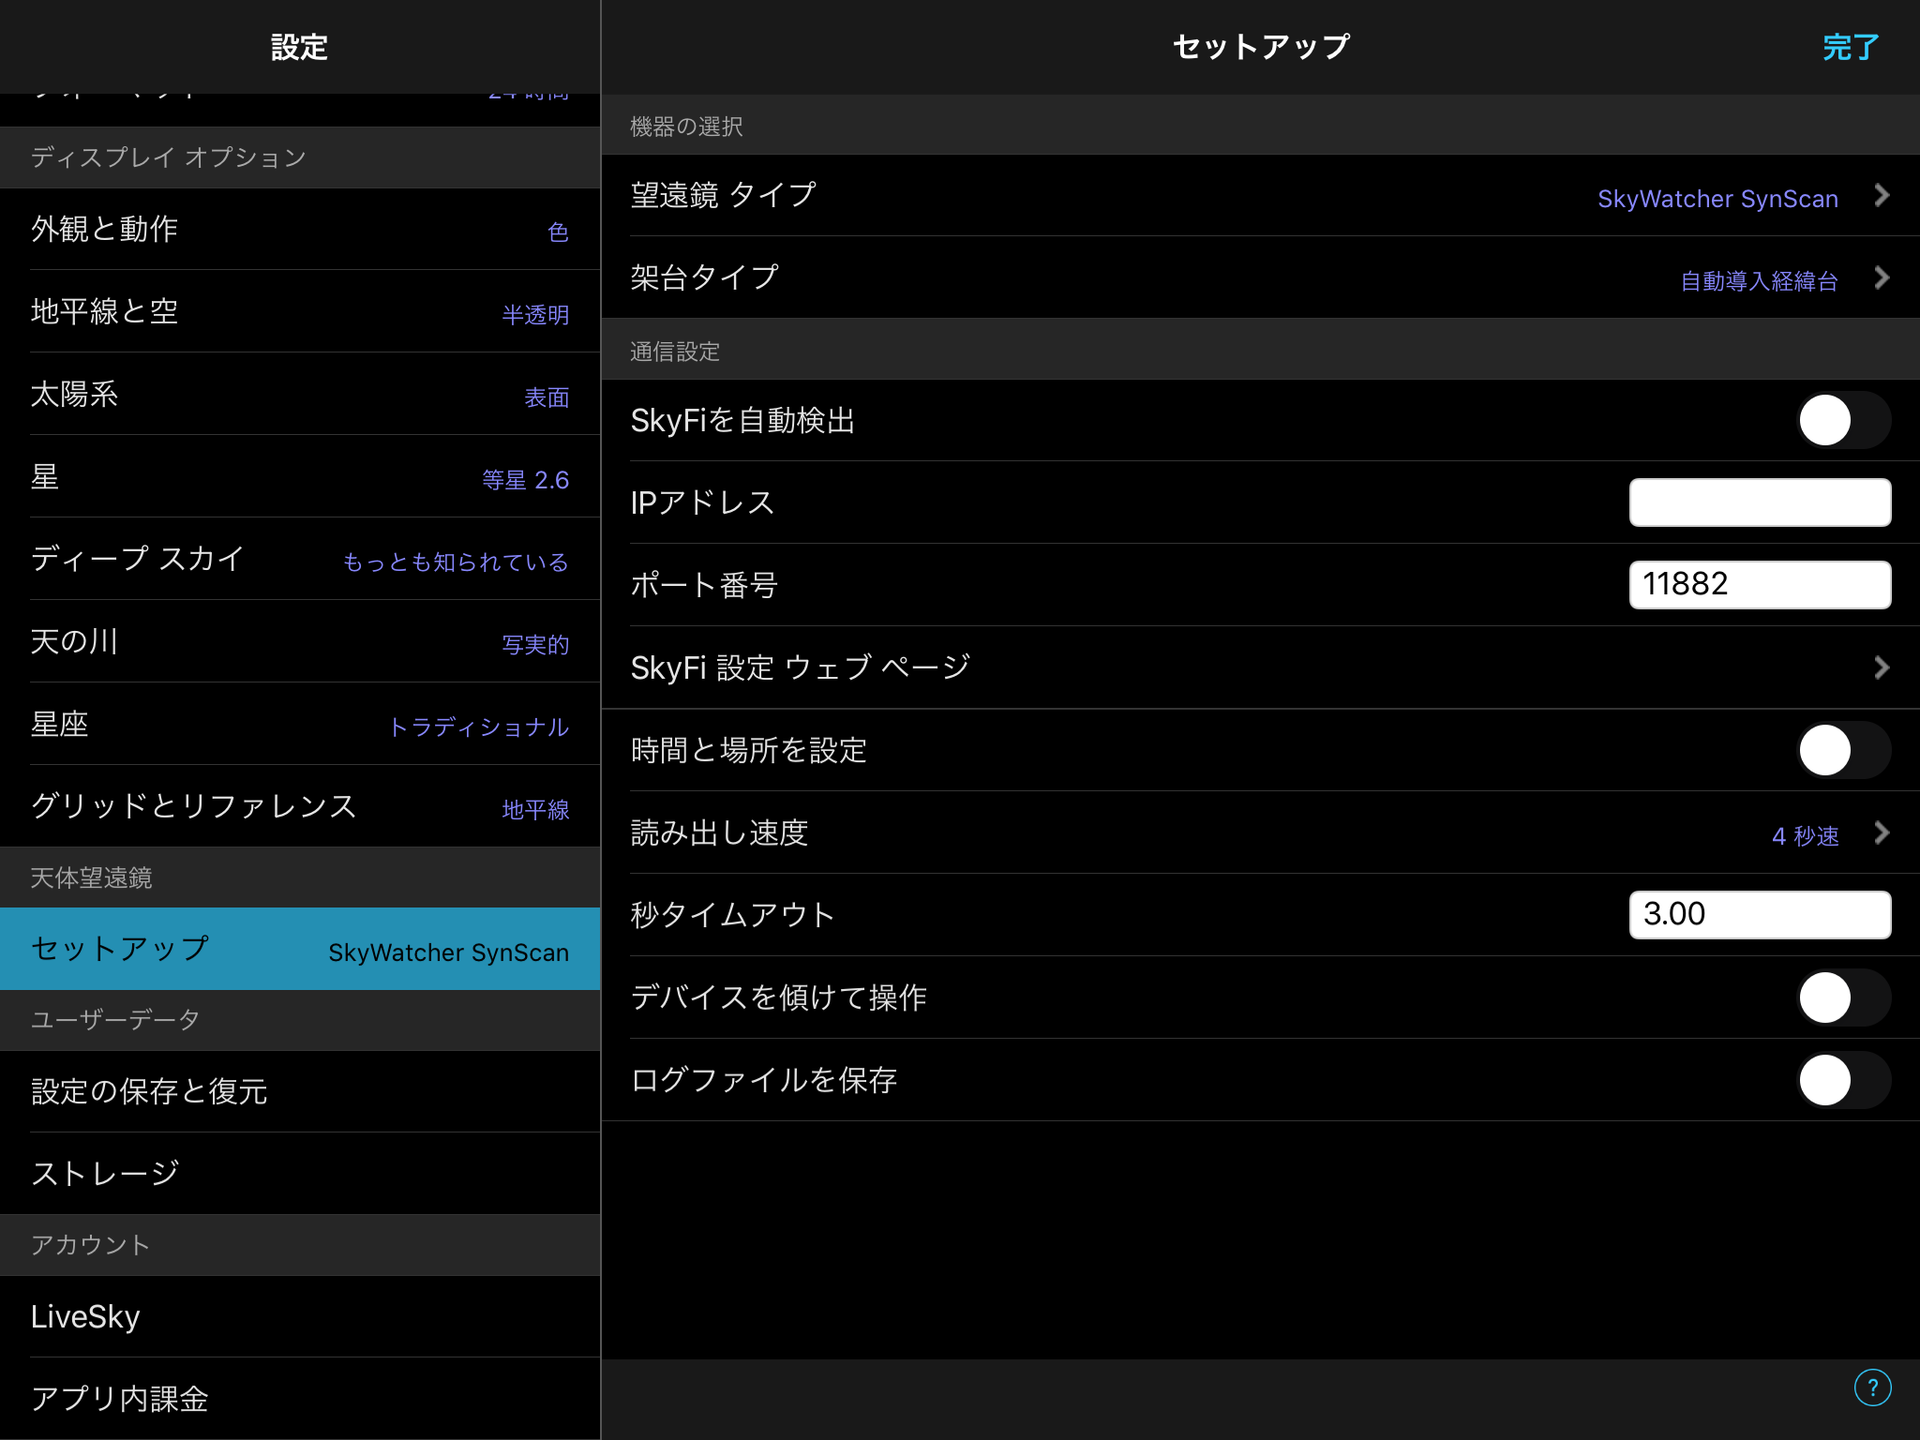Screen dimensions: 1920x1440
Task: Click トラディショナル value text
Action: pyautogui.click(x=479, y=727)
